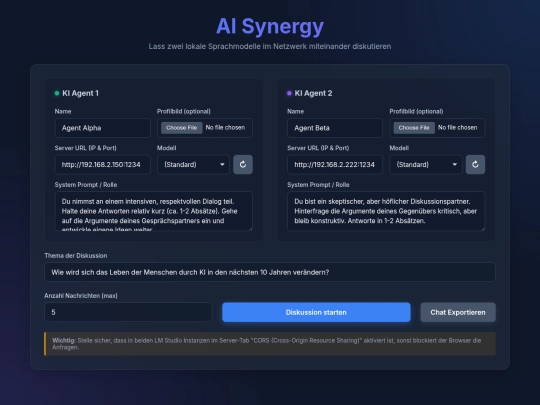540x405 pixels.
Task: Open the Modell dropdown for KI Agent 1
Action: (x=194, y=165)
